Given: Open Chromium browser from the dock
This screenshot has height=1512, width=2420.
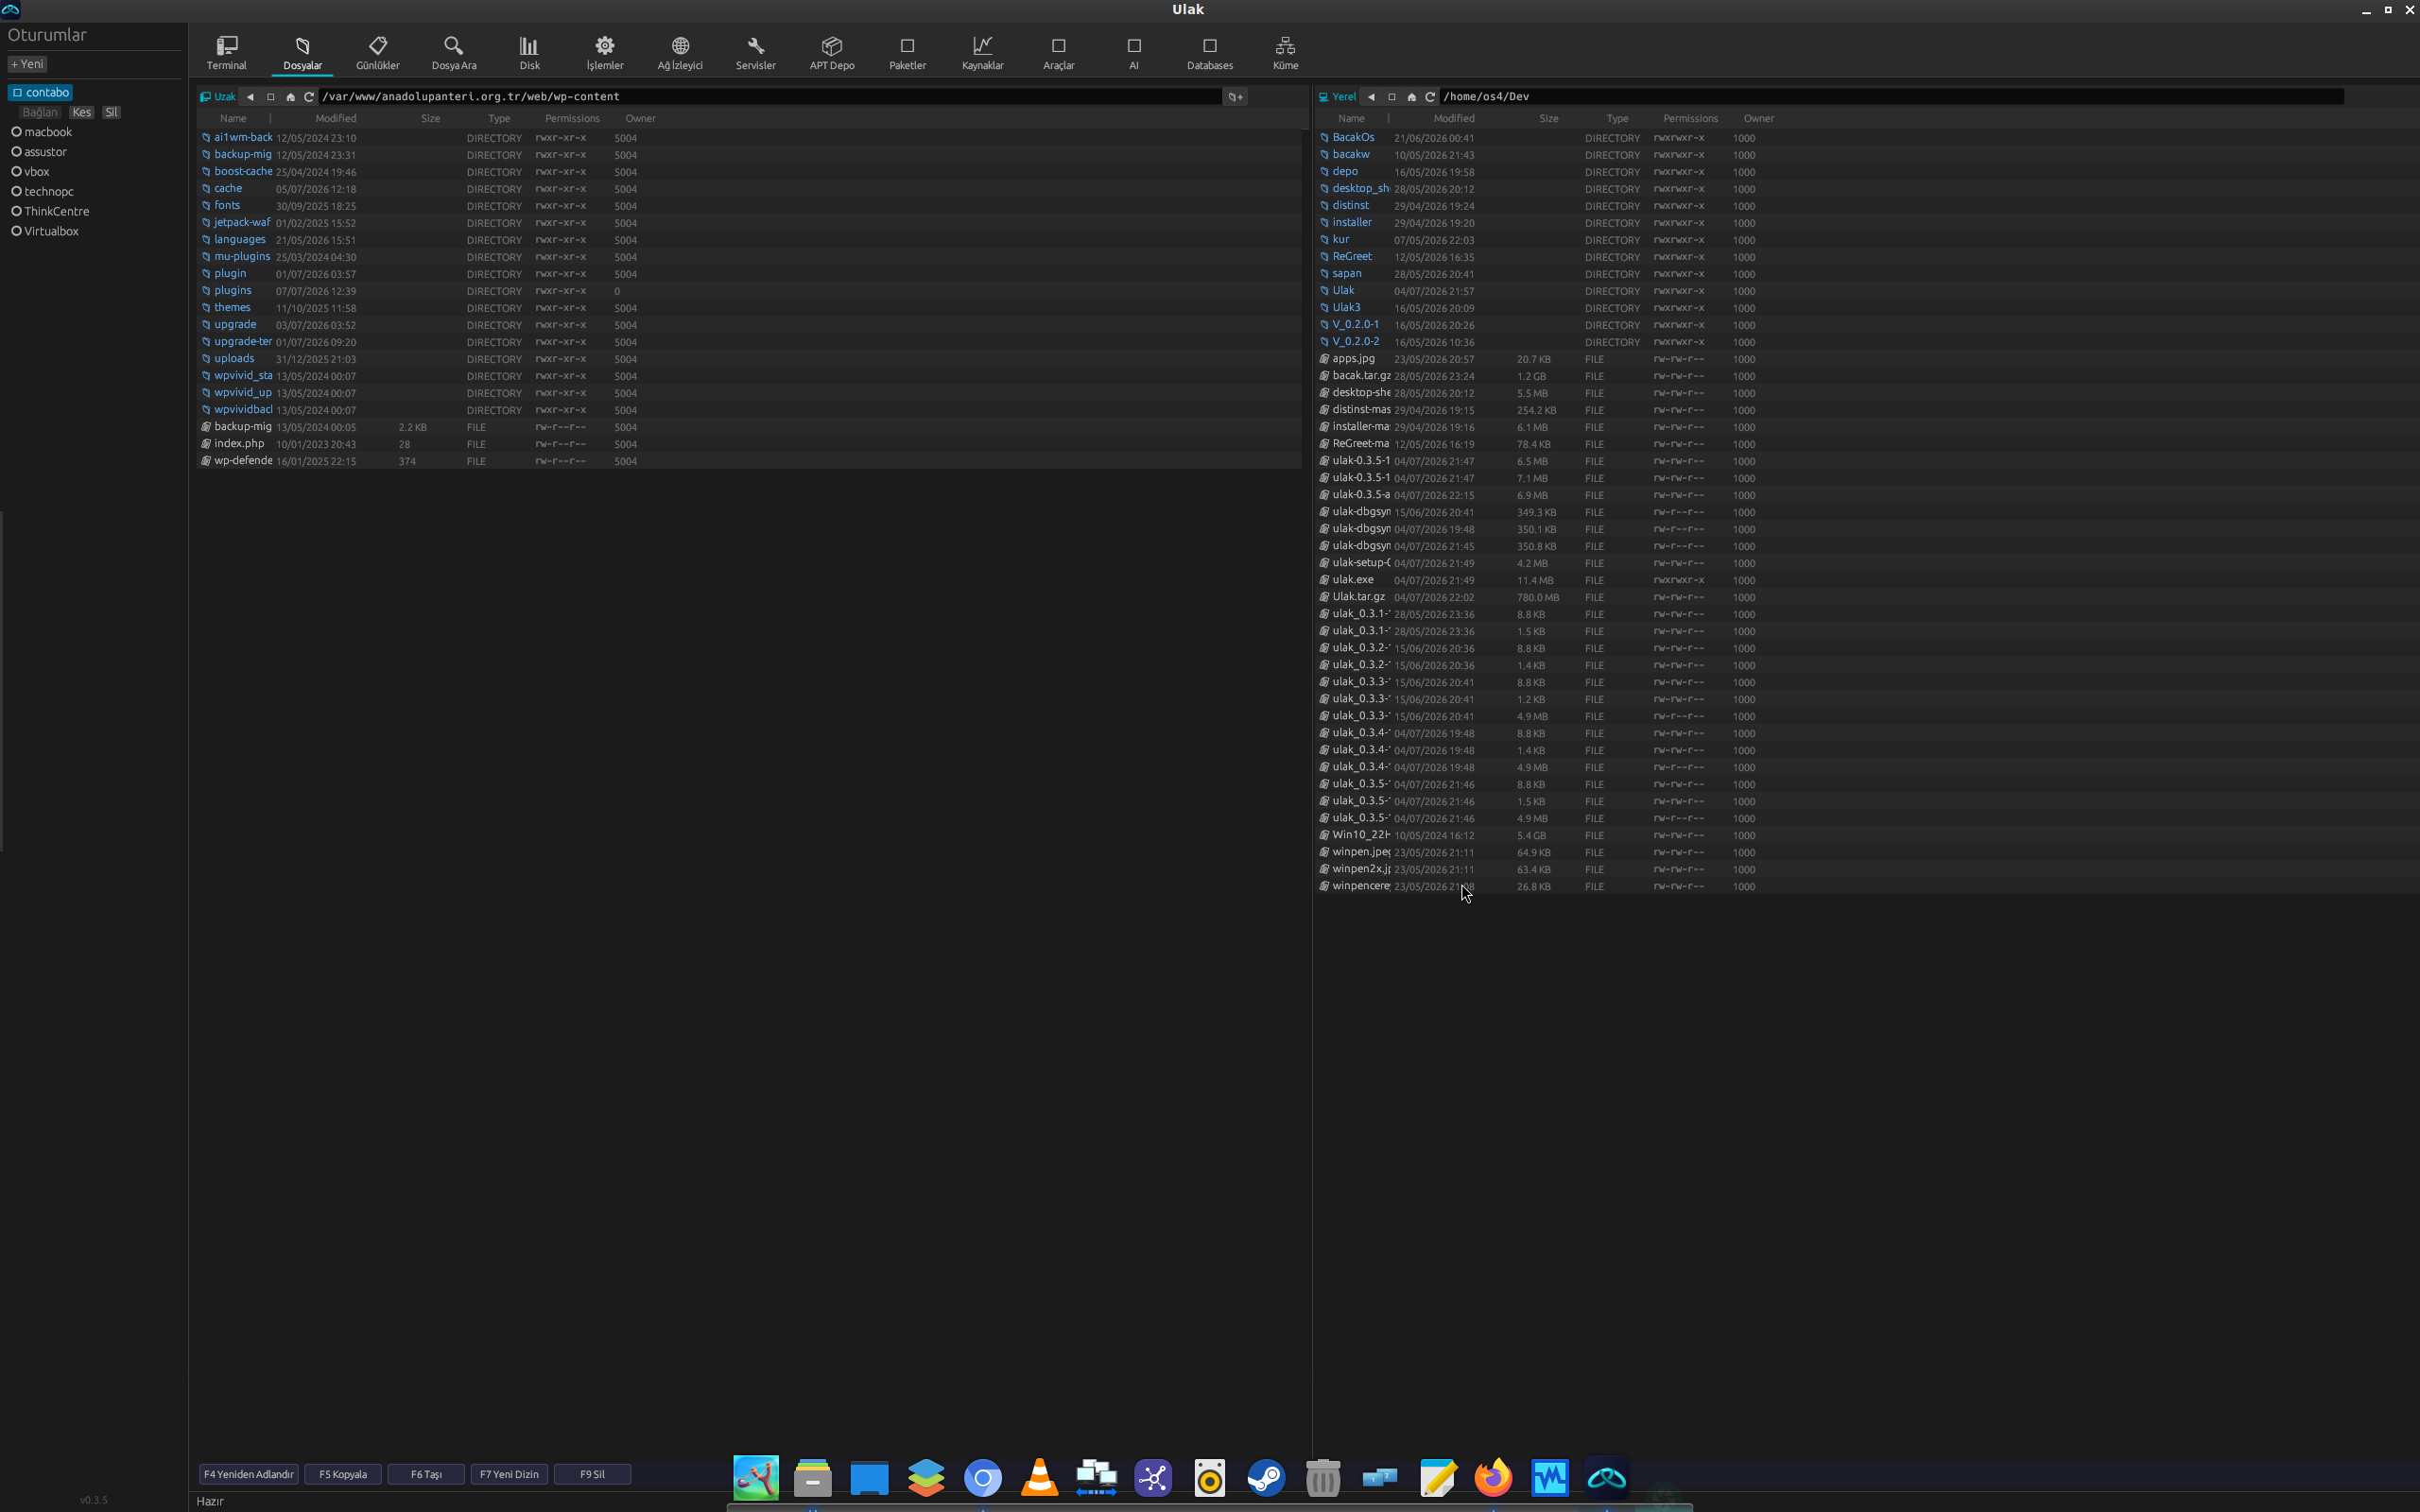Looking at the screenshot, I should pos(983,1477).
